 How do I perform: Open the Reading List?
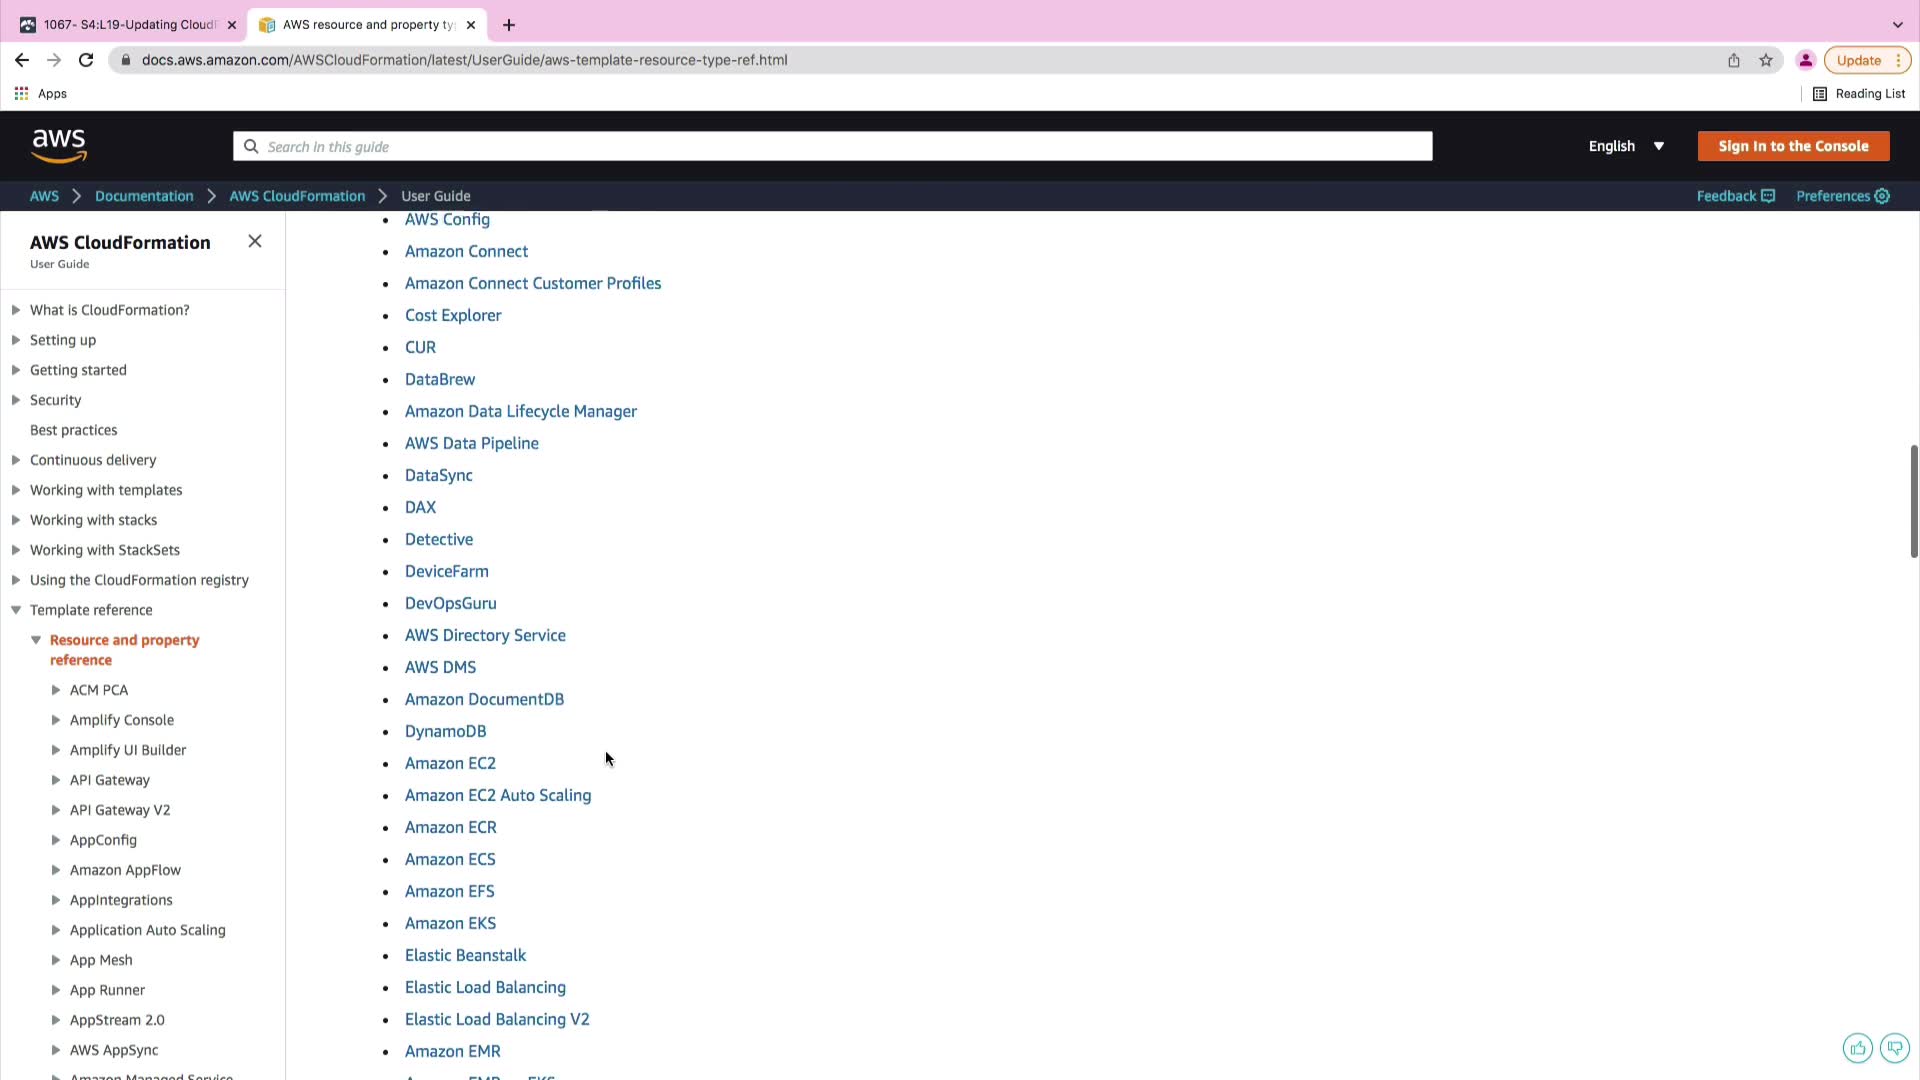click(1859, 93)
